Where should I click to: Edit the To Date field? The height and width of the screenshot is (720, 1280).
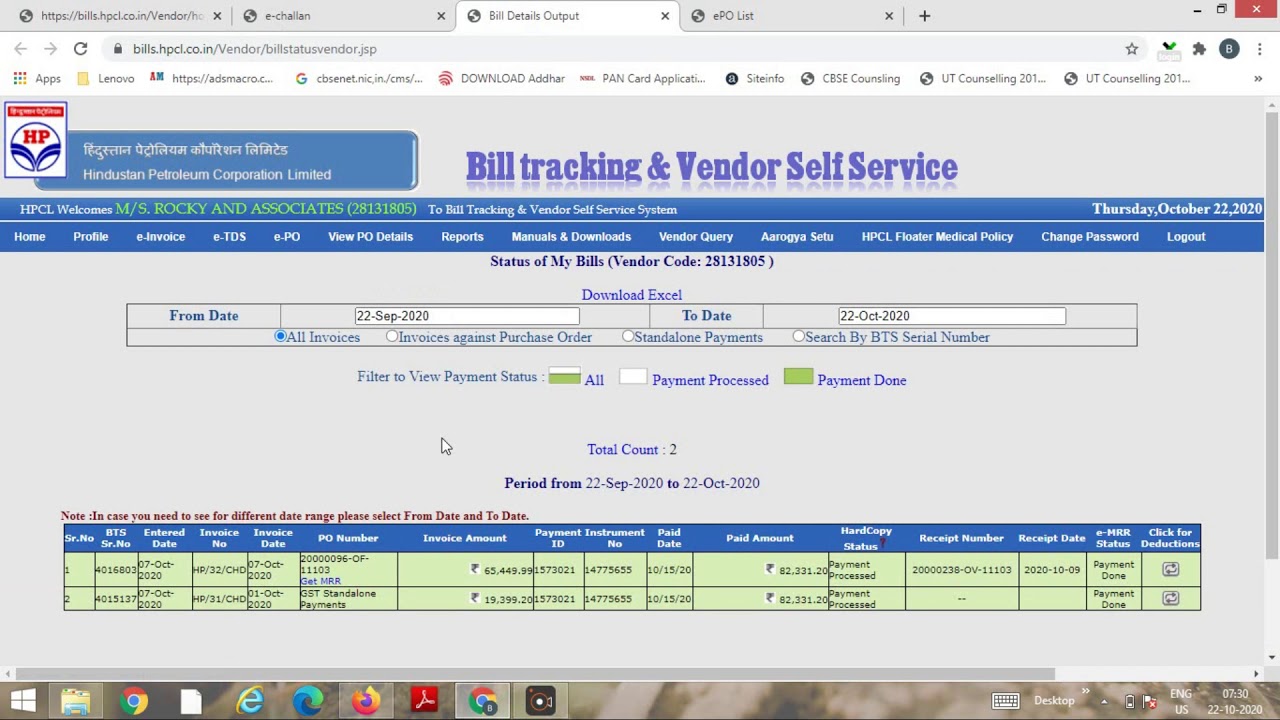click(952, 316)
